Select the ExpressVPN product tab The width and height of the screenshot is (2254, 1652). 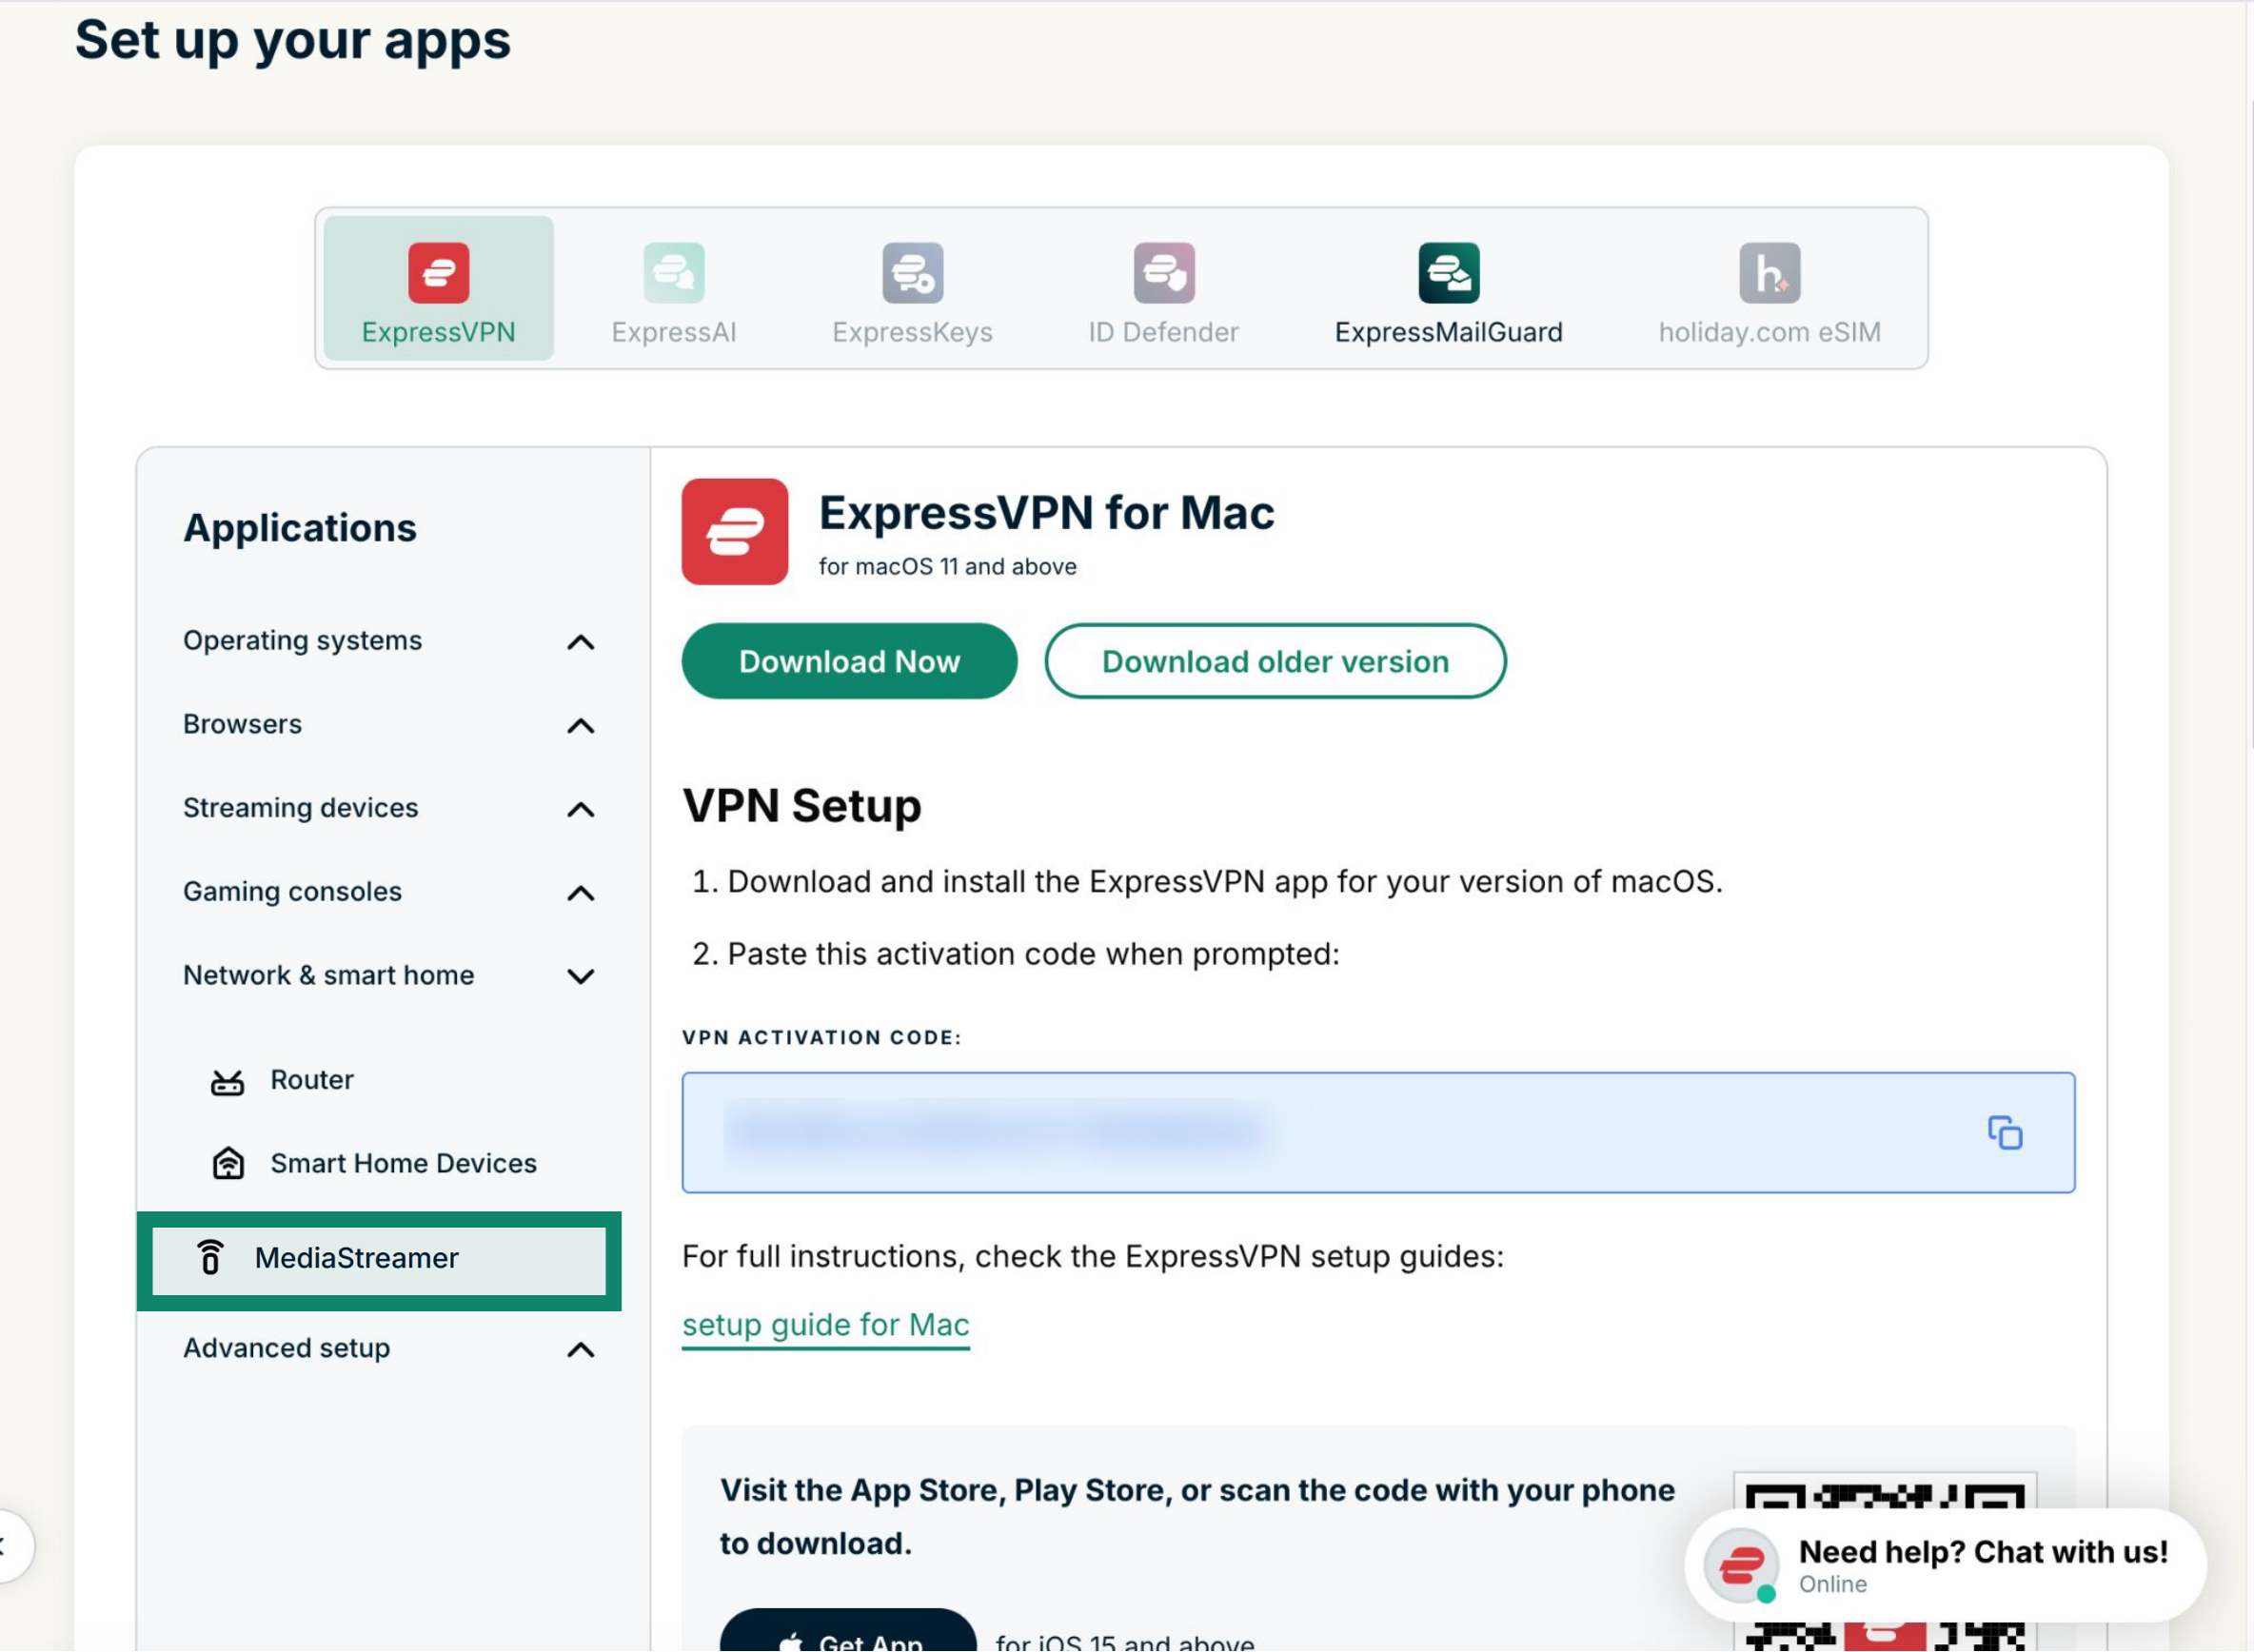point(438,288)
